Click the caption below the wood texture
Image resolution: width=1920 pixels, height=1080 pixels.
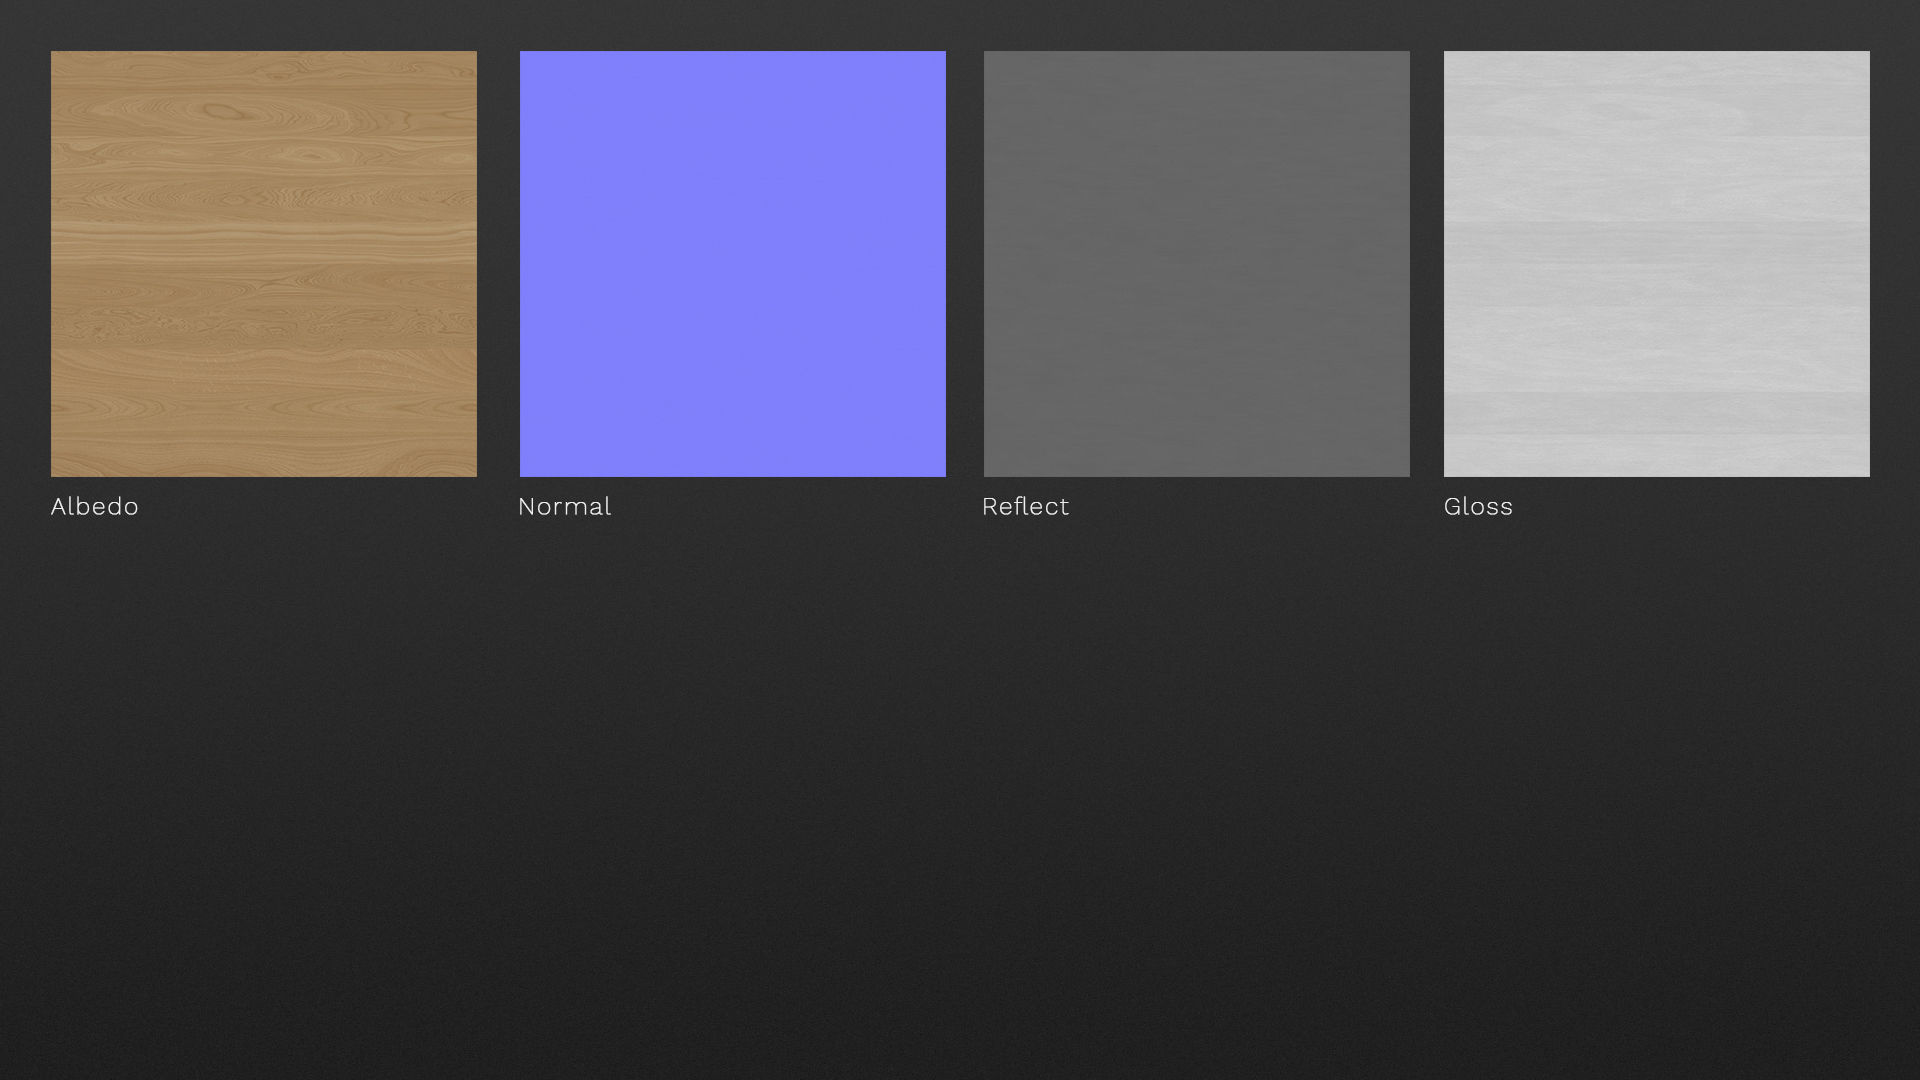(x=95, y=507)
